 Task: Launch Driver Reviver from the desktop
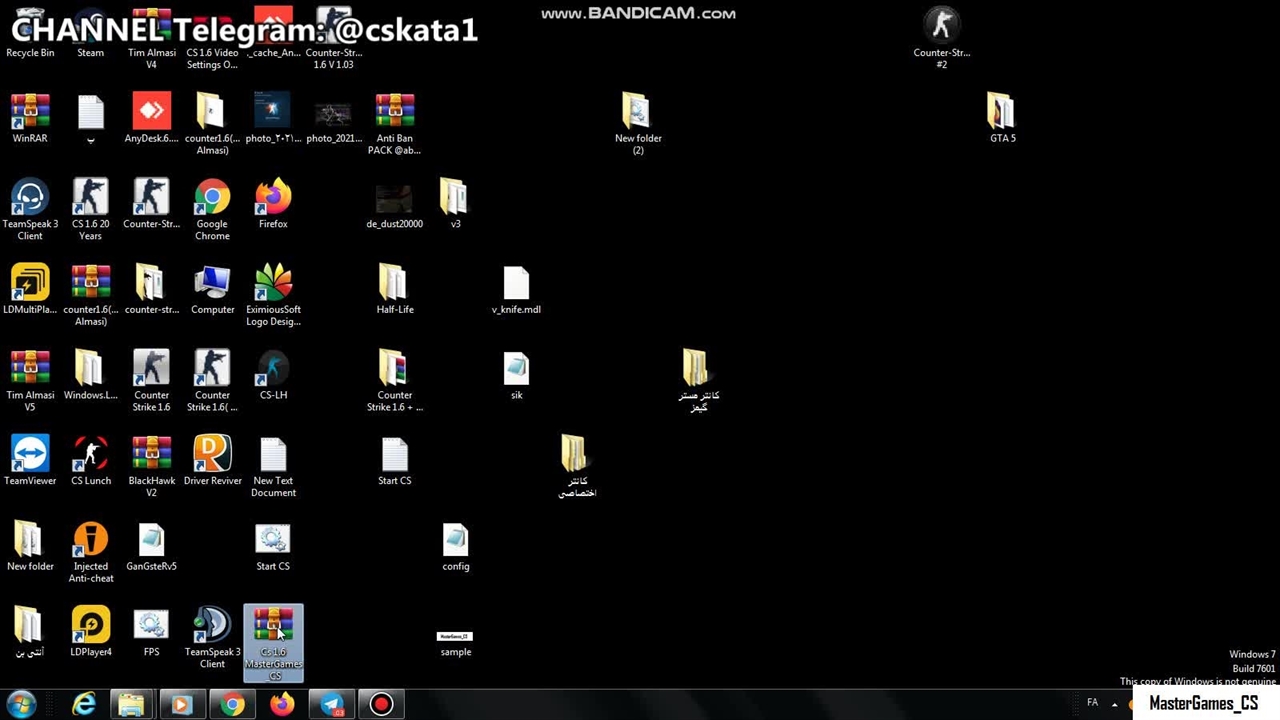click(212, 456)
